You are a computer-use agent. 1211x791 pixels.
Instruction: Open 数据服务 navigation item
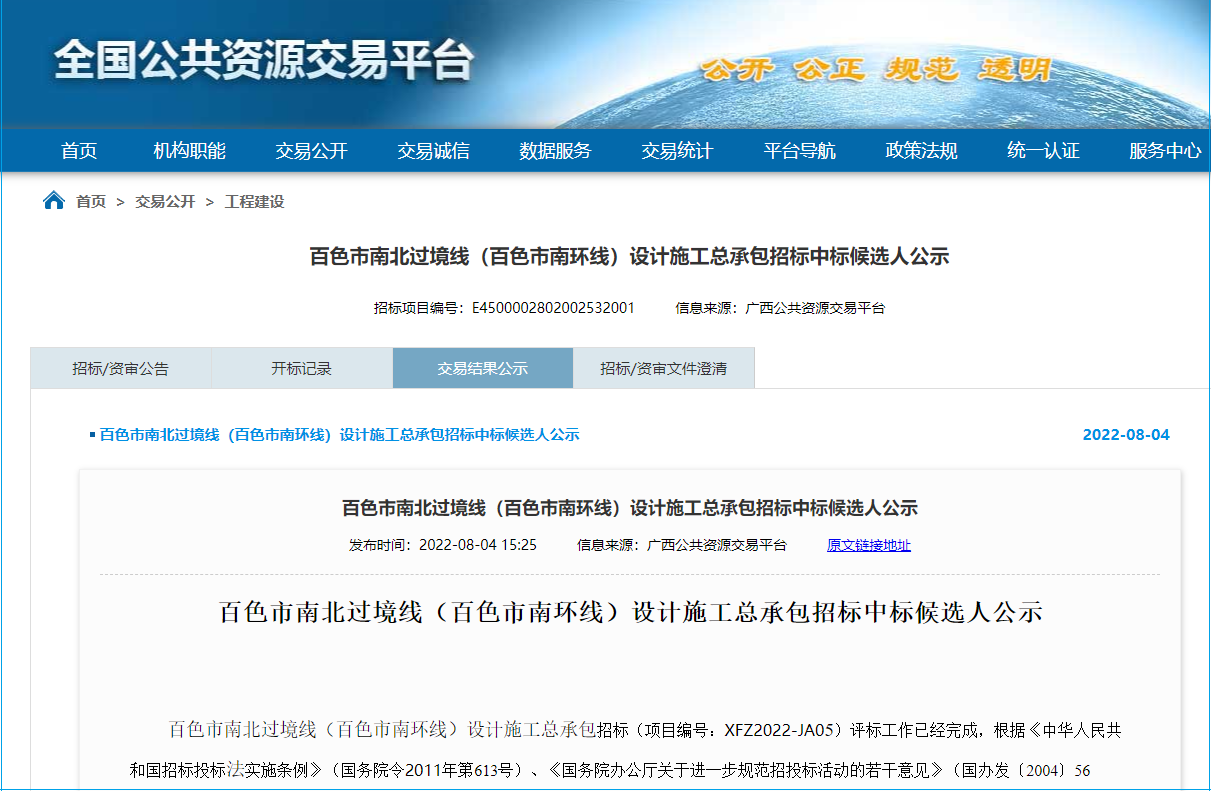click(555, 151)
